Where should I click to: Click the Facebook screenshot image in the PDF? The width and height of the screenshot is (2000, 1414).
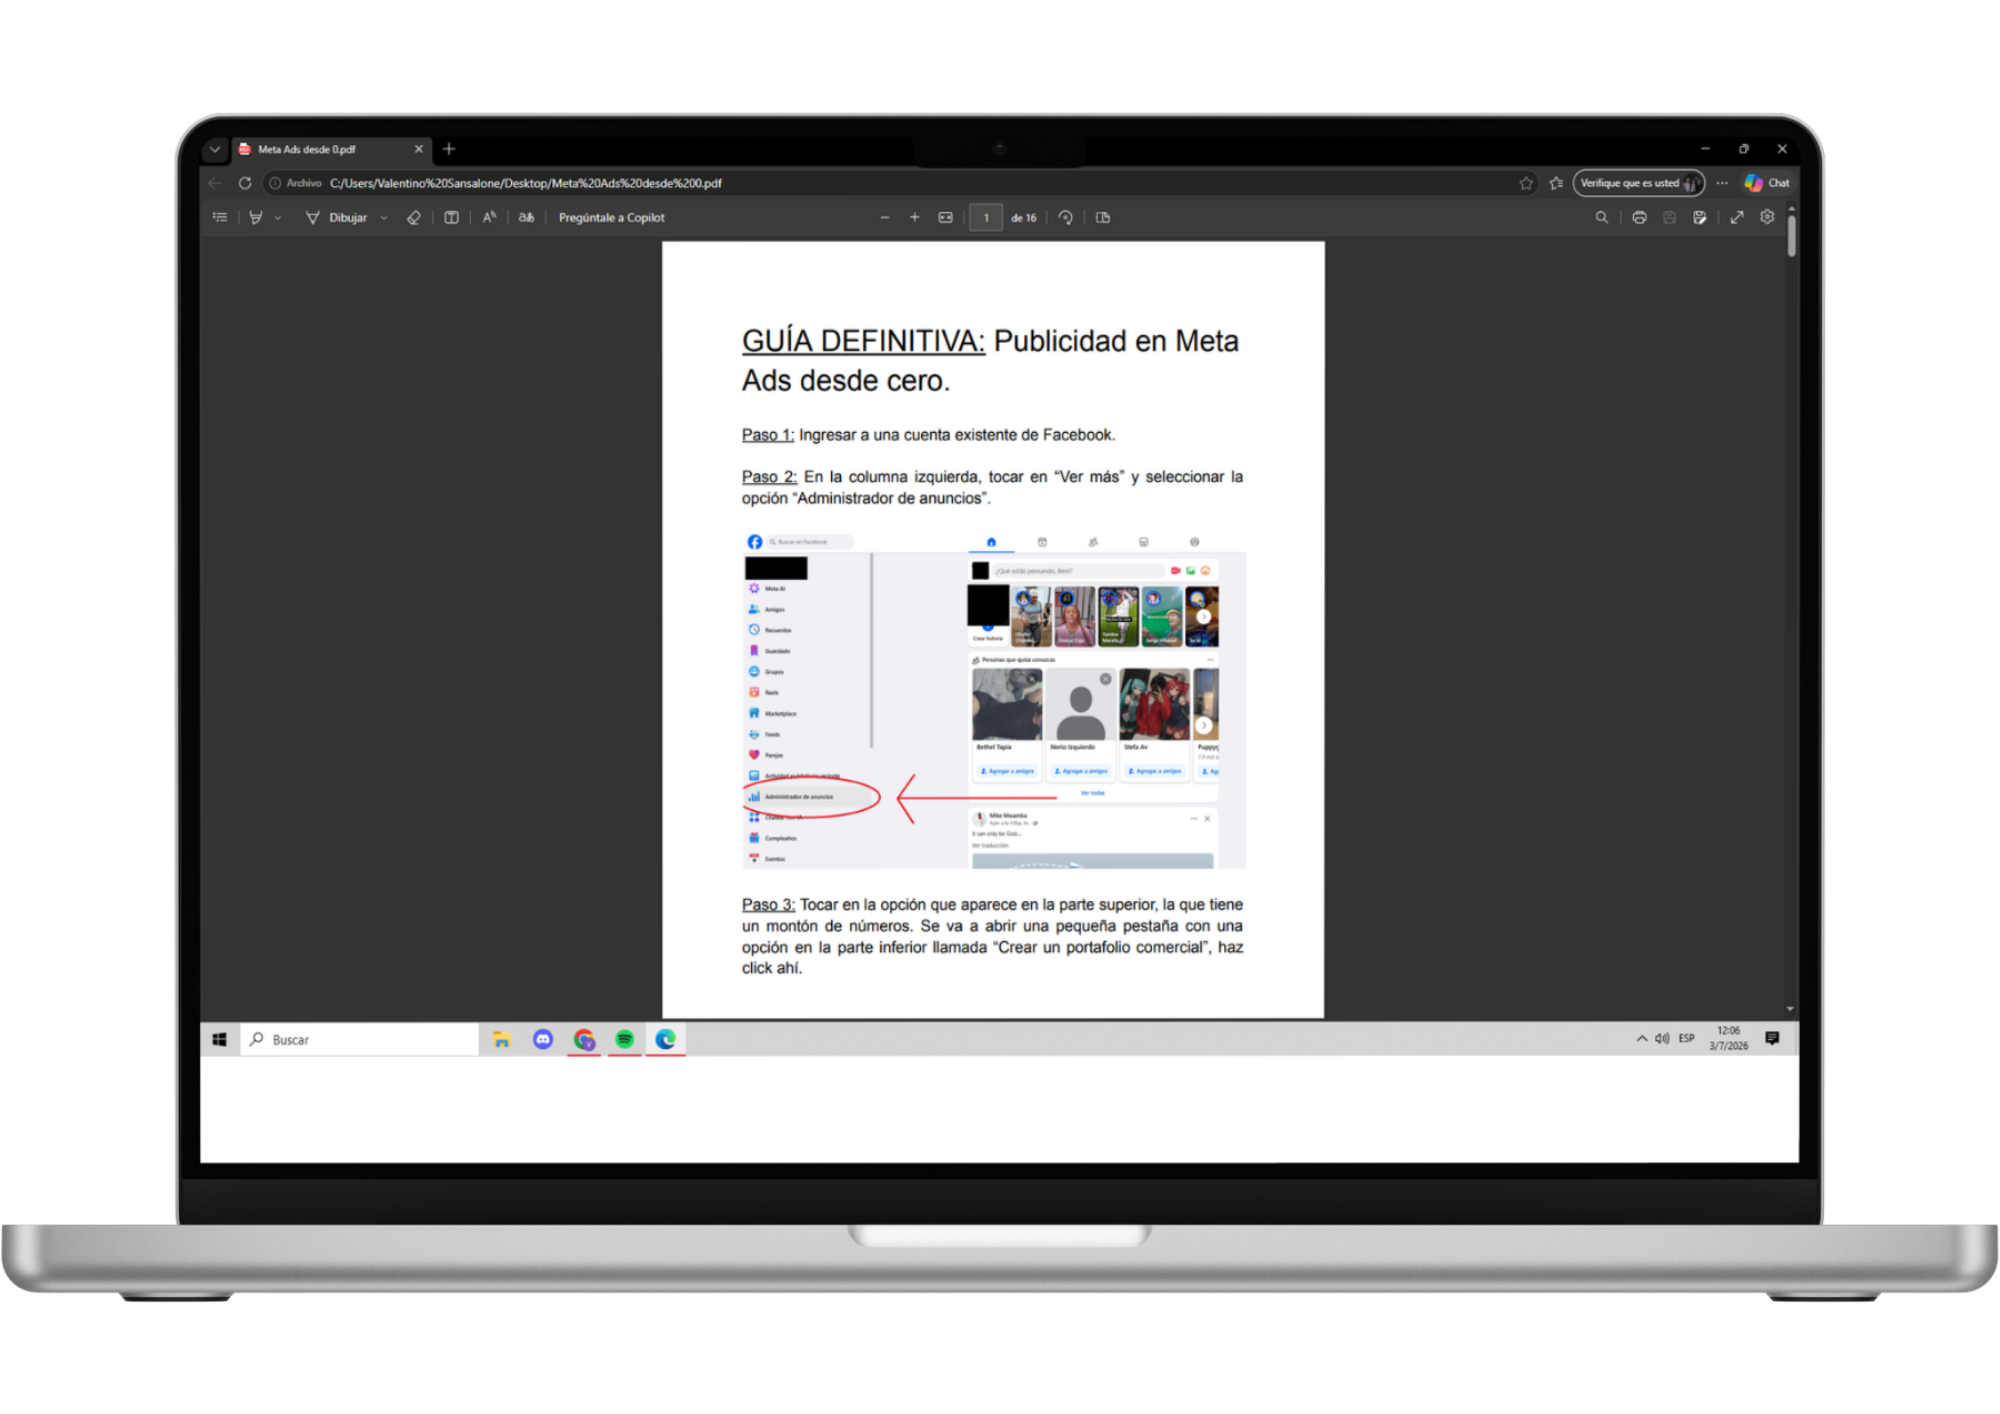(994, 700)
